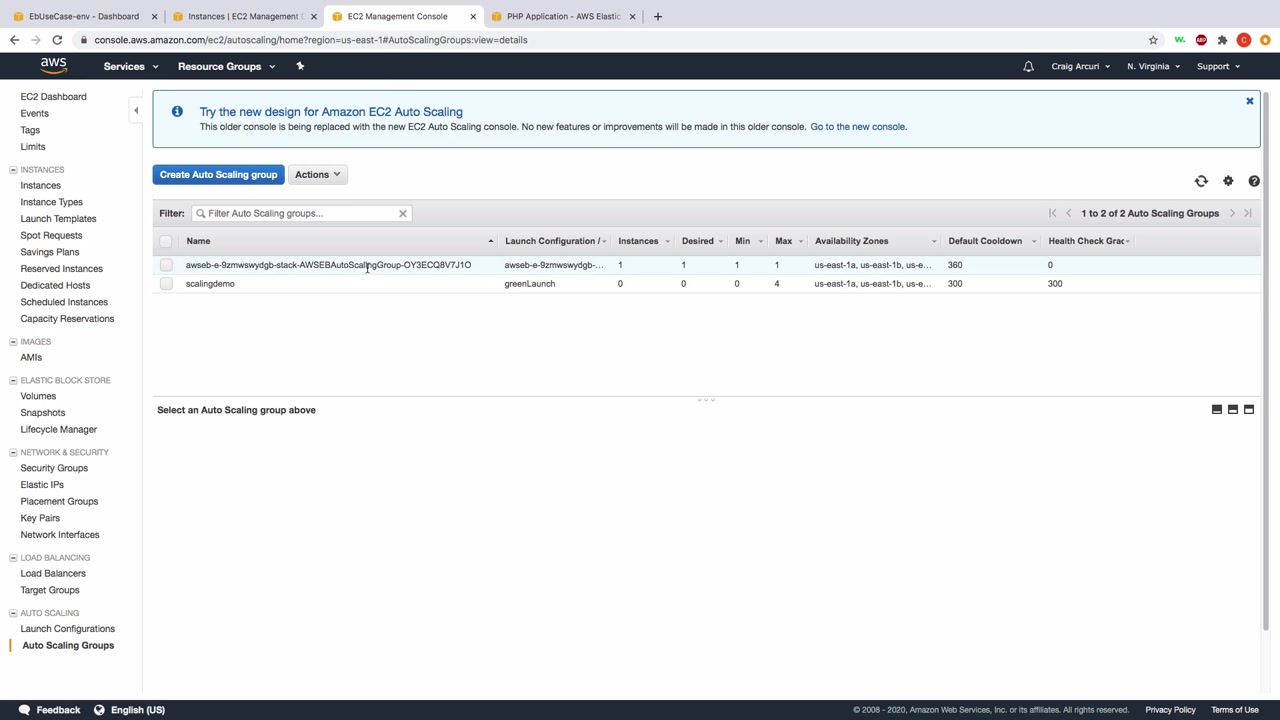Open the Feedback speech bubble icon
1280x720 pixels.
coord(22,710)
